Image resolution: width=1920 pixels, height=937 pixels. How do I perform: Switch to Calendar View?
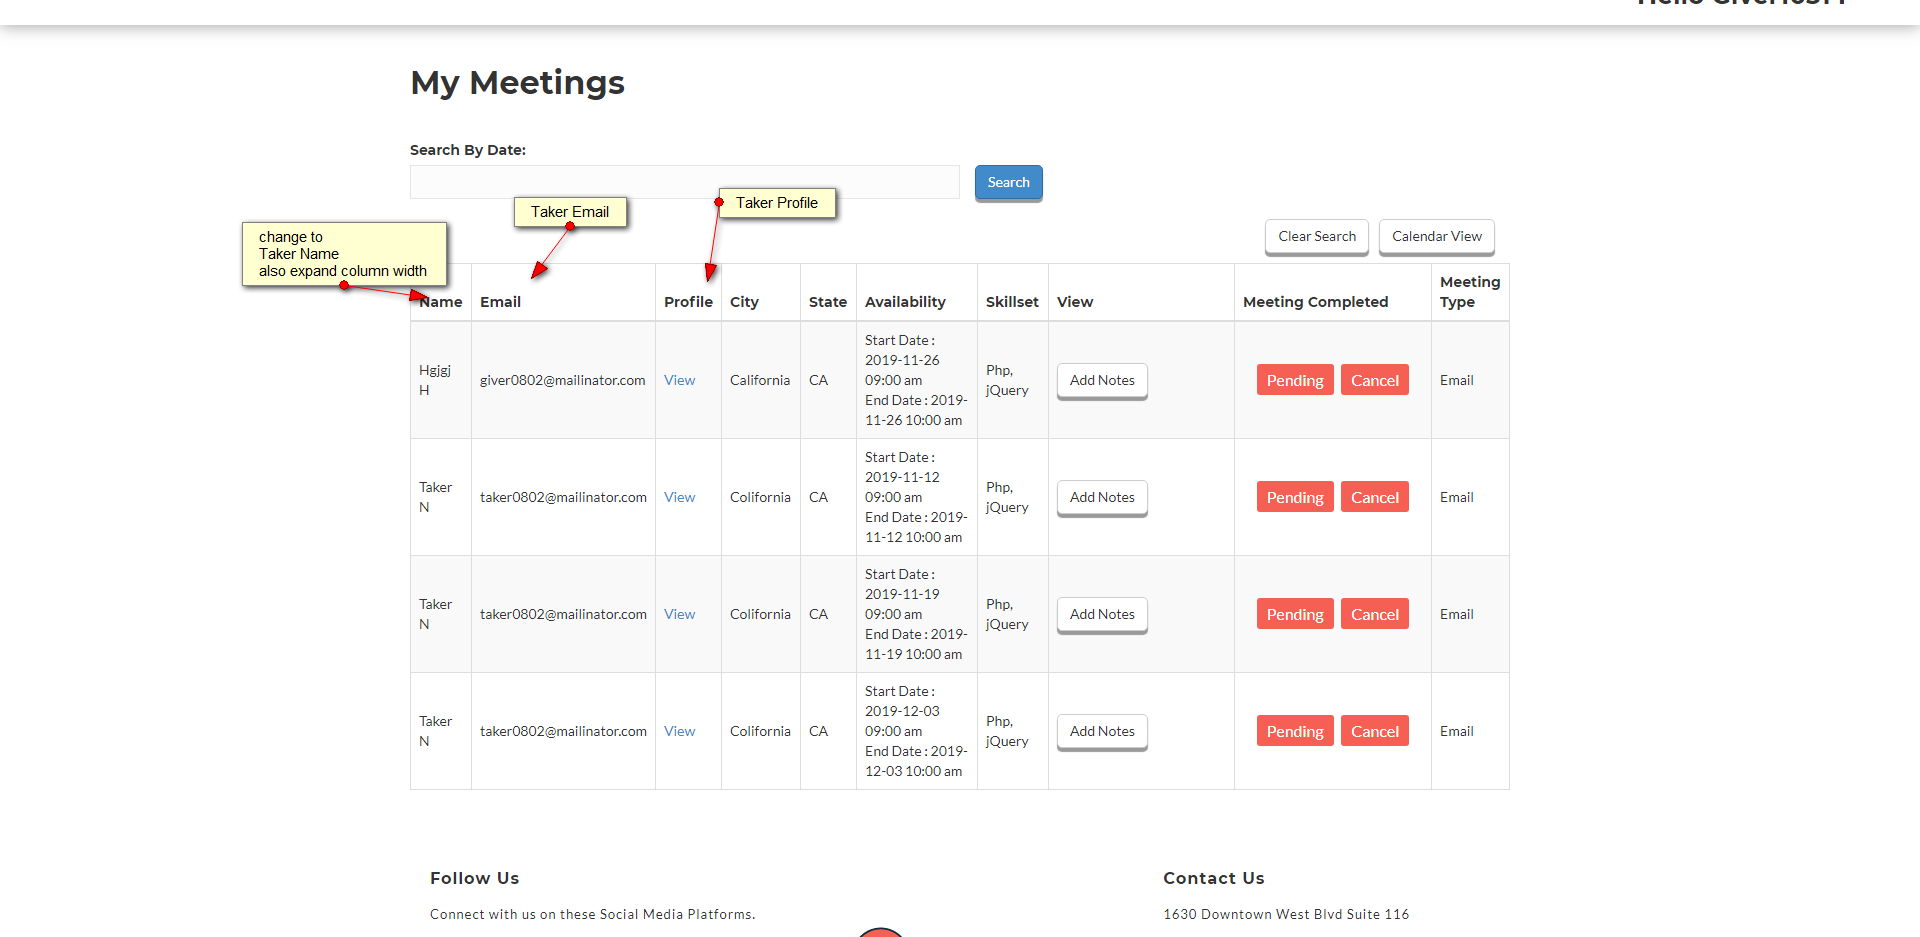click(1436, 237)
